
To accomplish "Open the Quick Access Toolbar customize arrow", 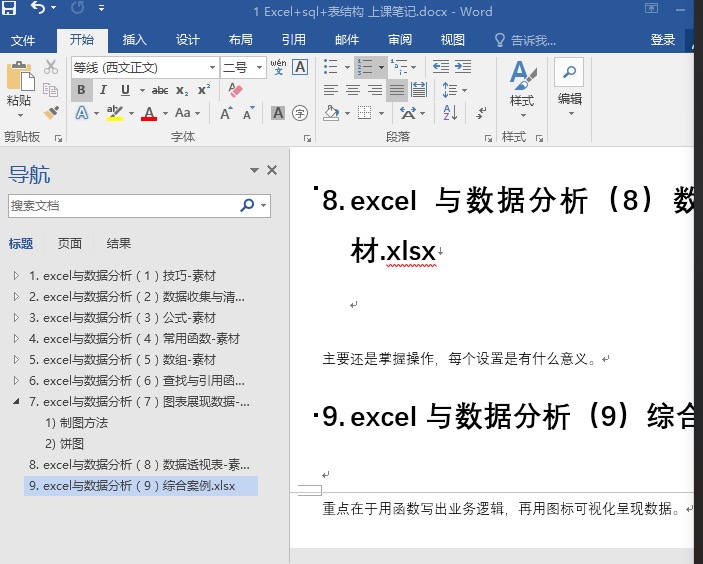I will 102,8.
